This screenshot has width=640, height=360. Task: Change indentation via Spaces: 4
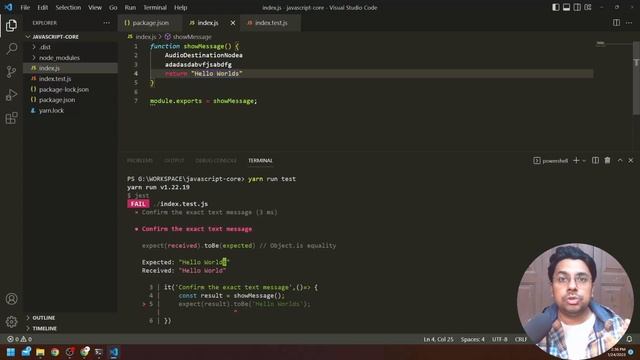(473, 339)
